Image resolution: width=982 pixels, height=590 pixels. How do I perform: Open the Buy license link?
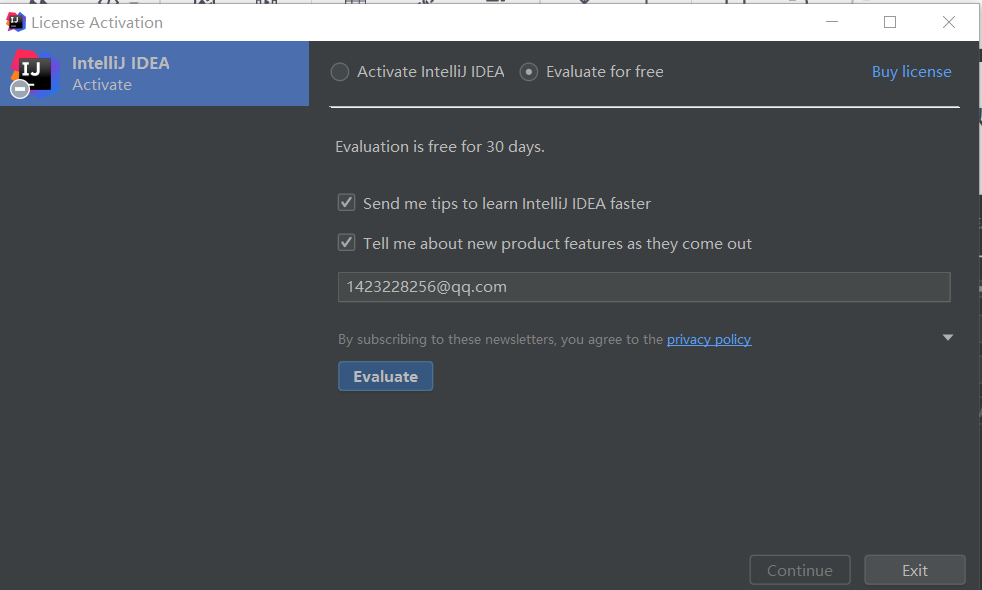click(x=911, y=72)
